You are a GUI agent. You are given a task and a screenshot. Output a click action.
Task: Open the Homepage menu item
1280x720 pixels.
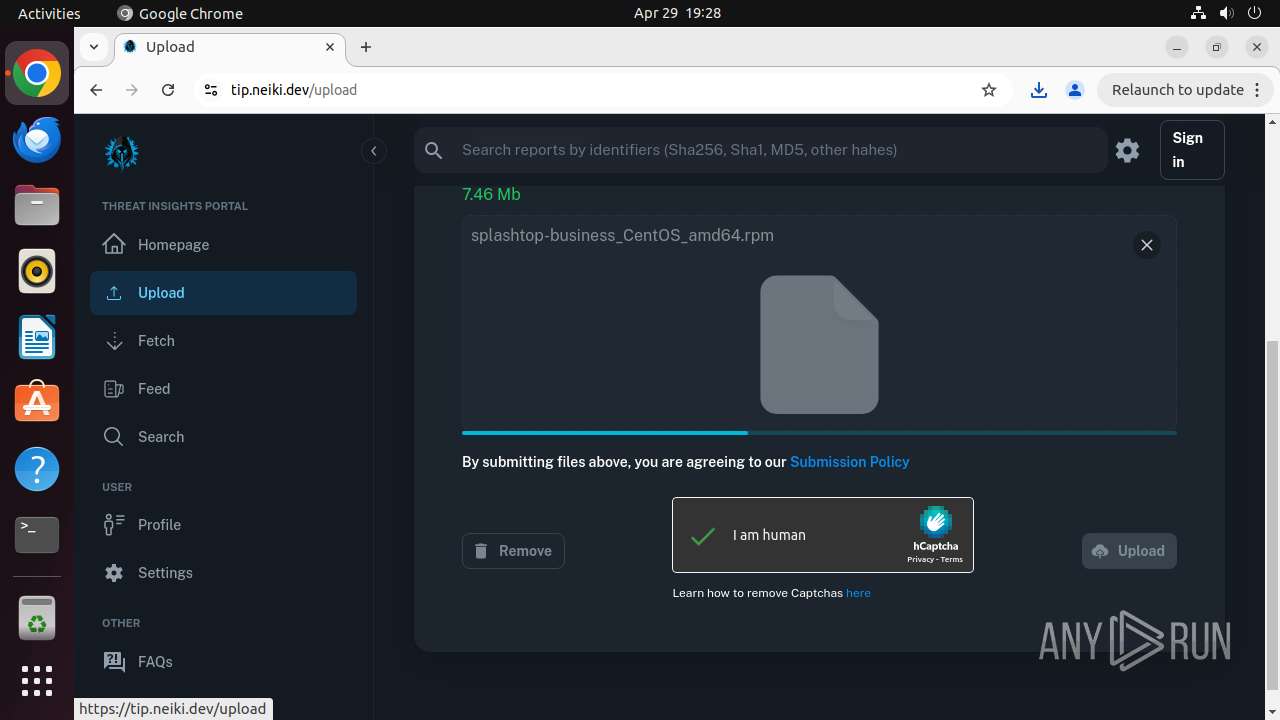[223, 245]
